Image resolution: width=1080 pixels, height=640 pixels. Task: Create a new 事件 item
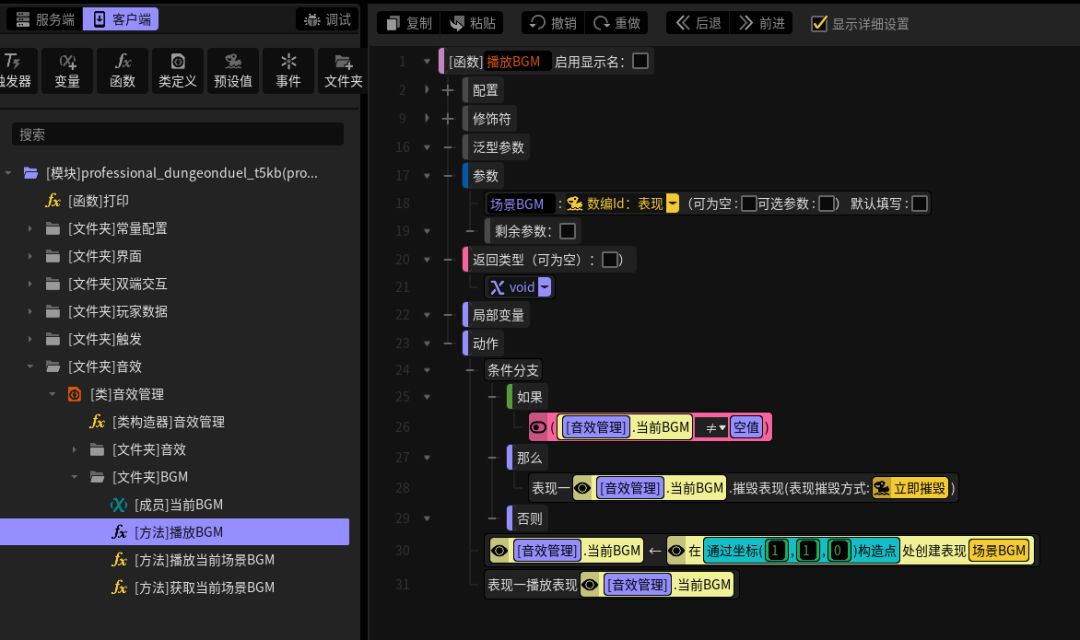tap(288, 70)
